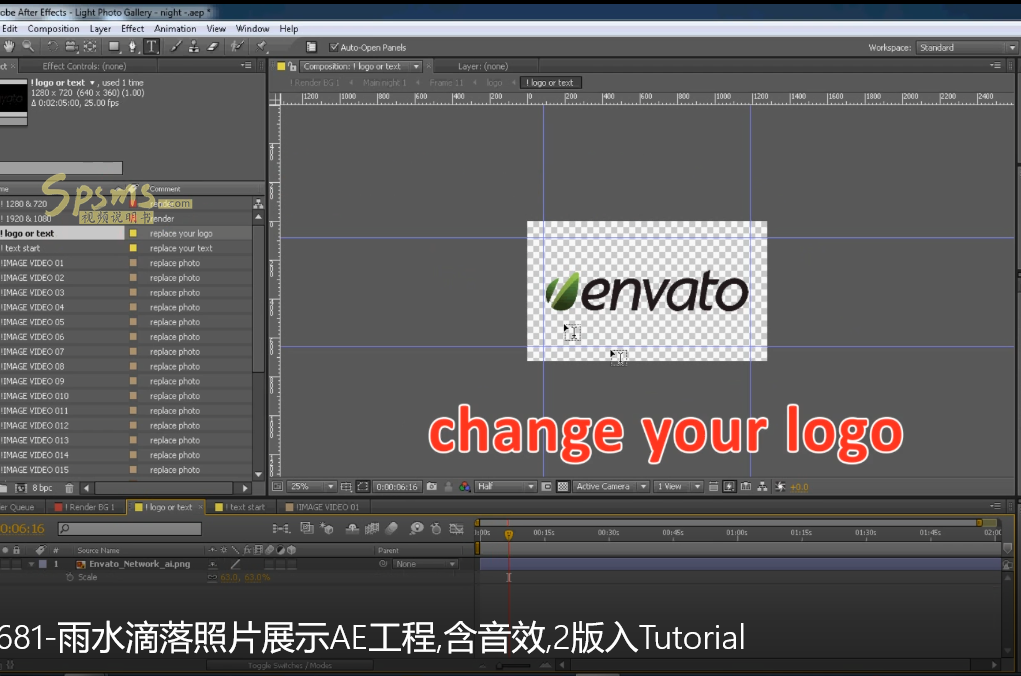Screen dimensions: 1021x676
Task: Click the current time 0:00:06:16 display in viewer
Action: pyautogui.click(x=397, y=486)
